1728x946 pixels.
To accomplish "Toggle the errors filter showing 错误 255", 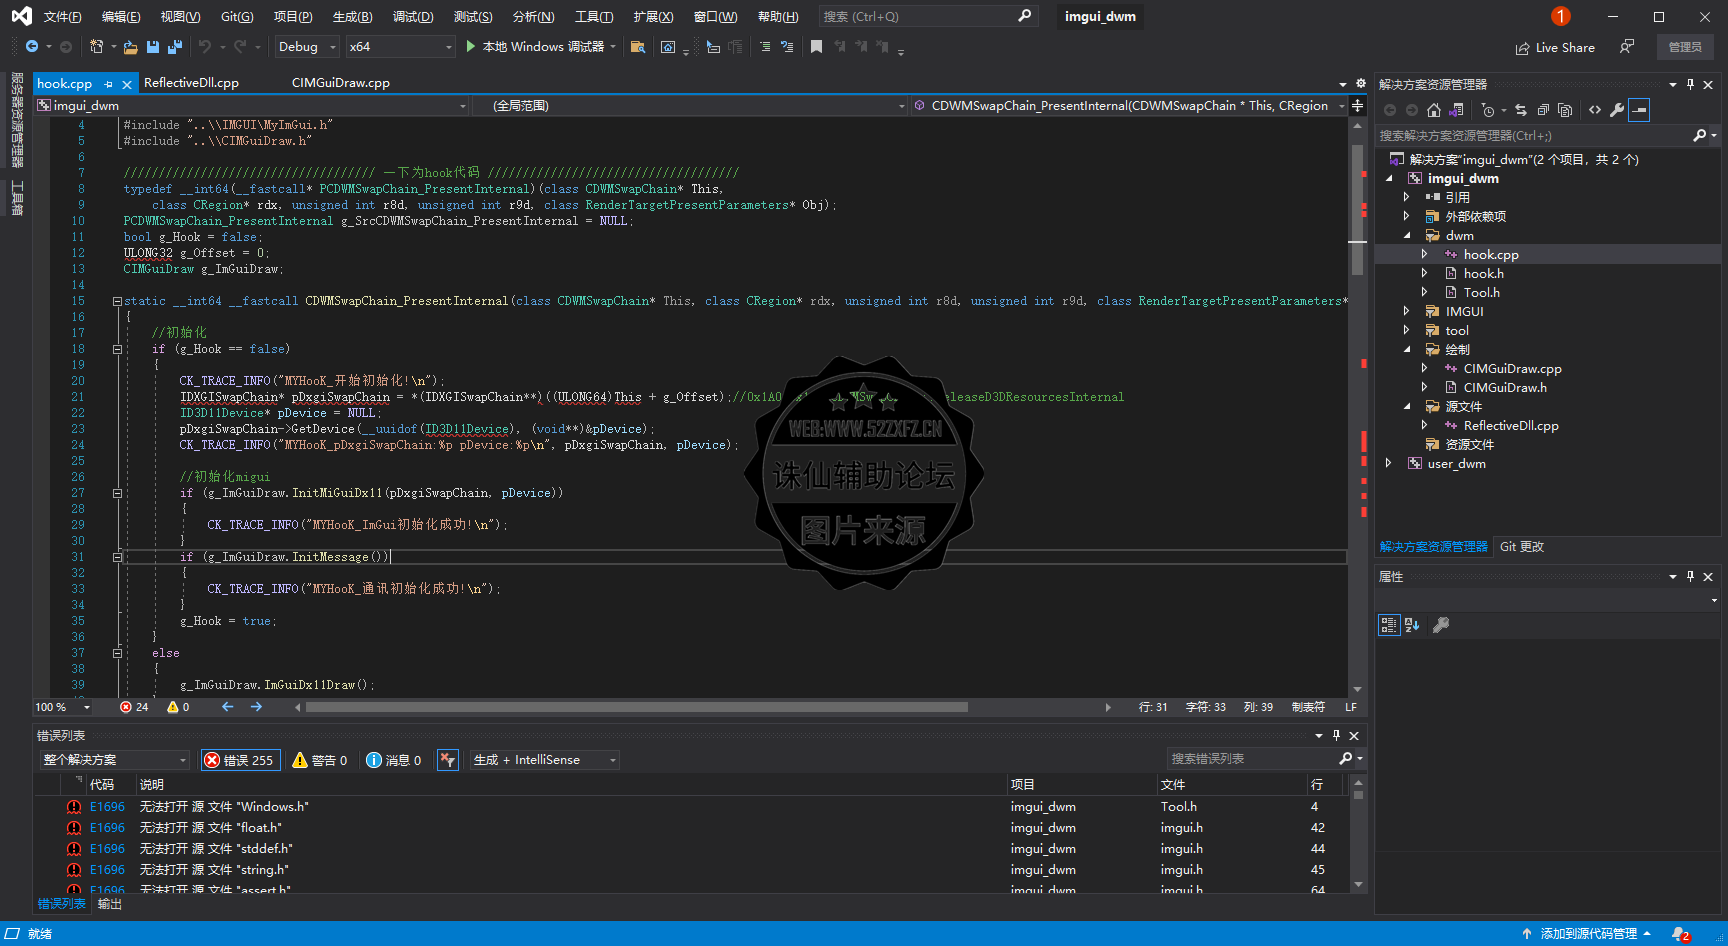I will coord(240,760).
